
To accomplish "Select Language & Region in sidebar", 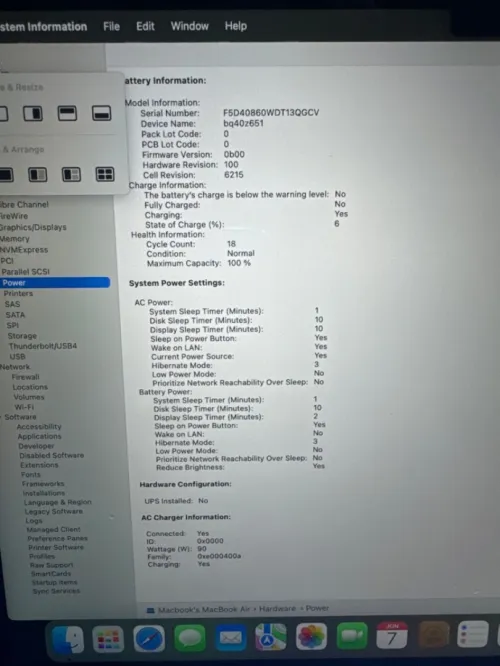I will pyautogui.click(x=58, y=502).
